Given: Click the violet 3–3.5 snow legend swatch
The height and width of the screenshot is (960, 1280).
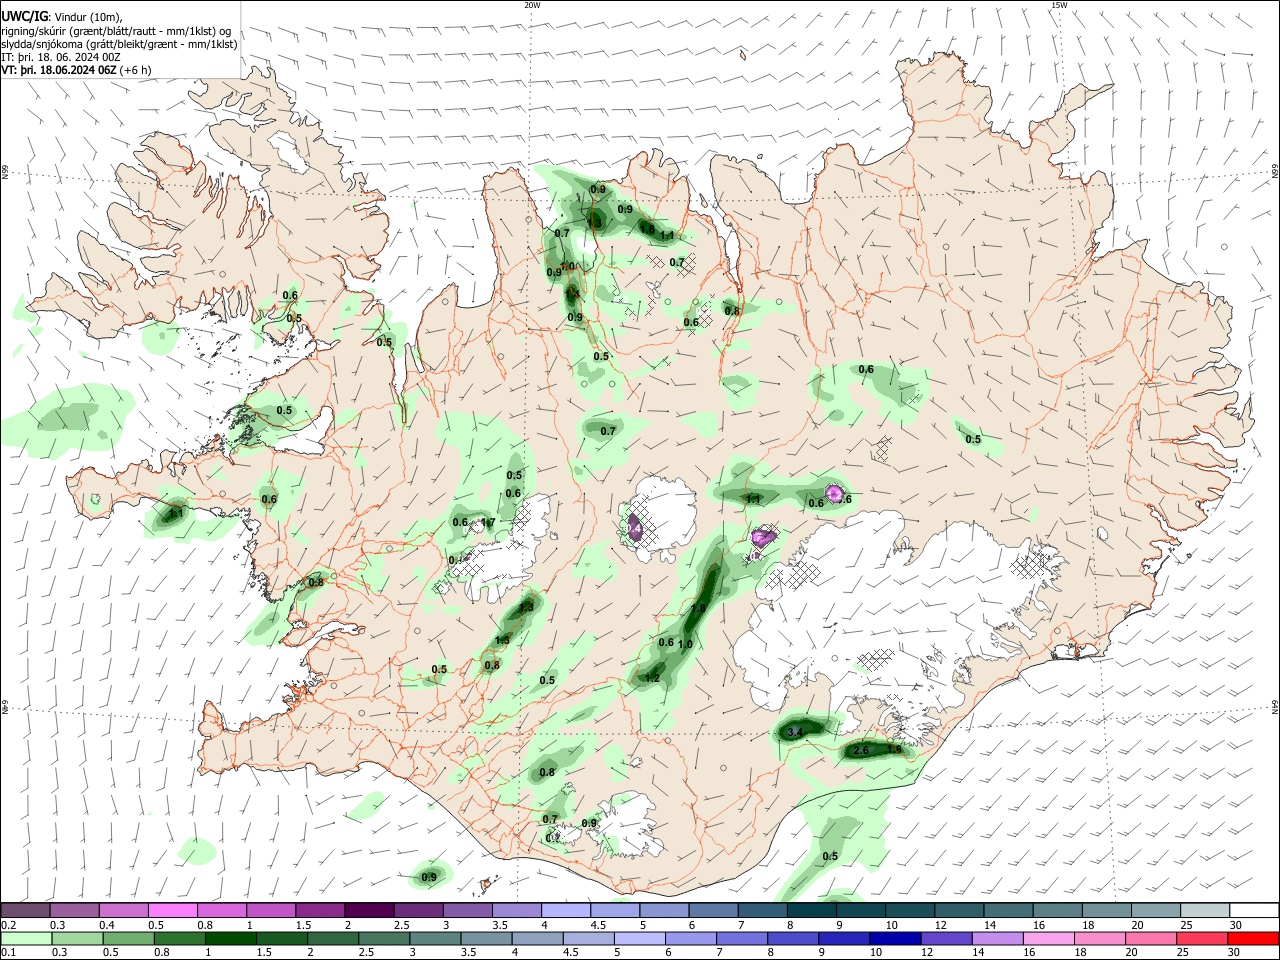Looking at the screenshot, I should (468, 910).
